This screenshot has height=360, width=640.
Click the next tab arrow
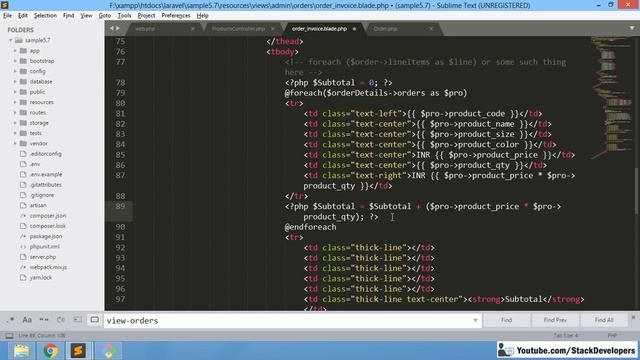point(118,28)
